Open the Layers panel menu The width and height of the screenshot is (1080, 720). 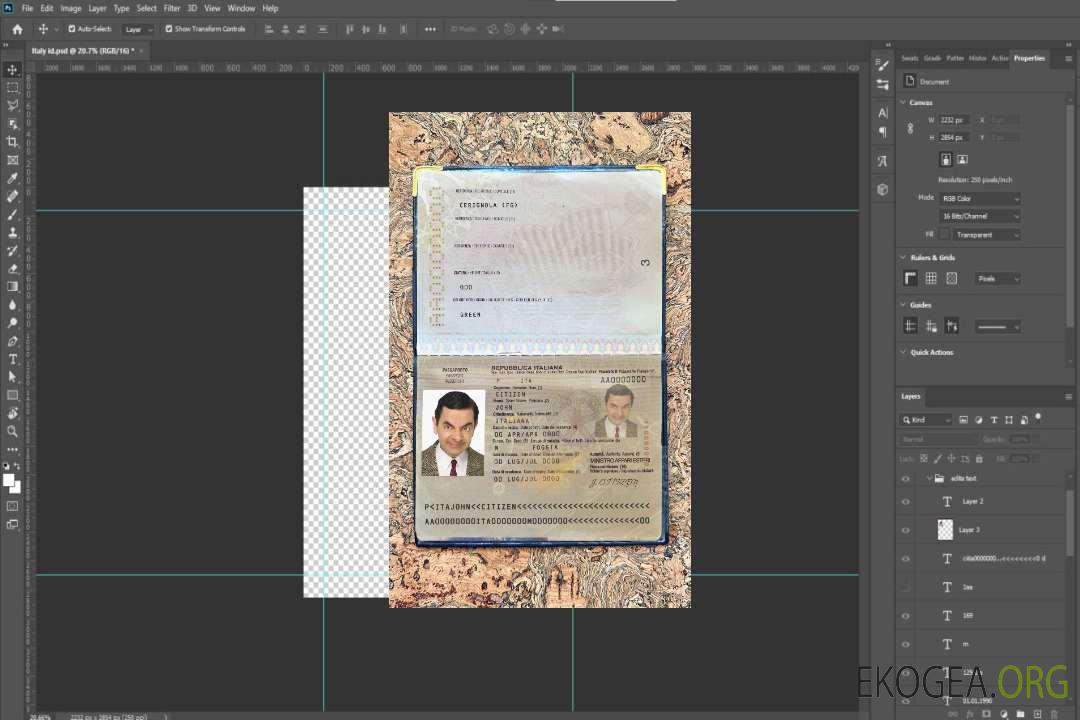(x=1068, y=396)
